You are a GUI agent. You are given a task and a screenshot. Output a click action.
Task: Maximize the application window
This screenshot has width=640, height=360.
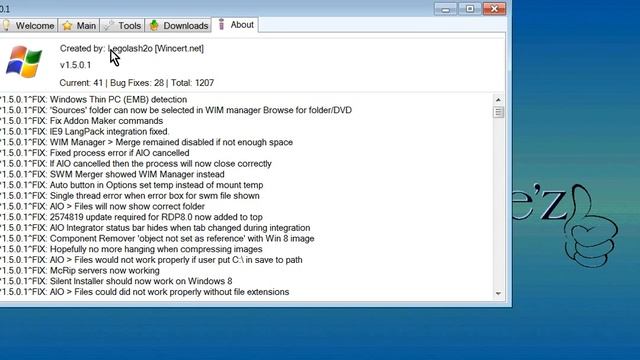(x=470, y=9)
